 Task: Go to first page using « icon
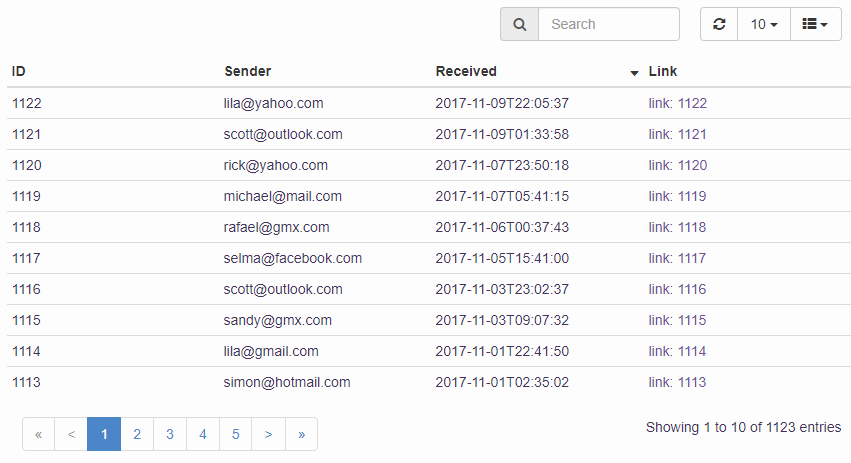click(x=39, y=434)
